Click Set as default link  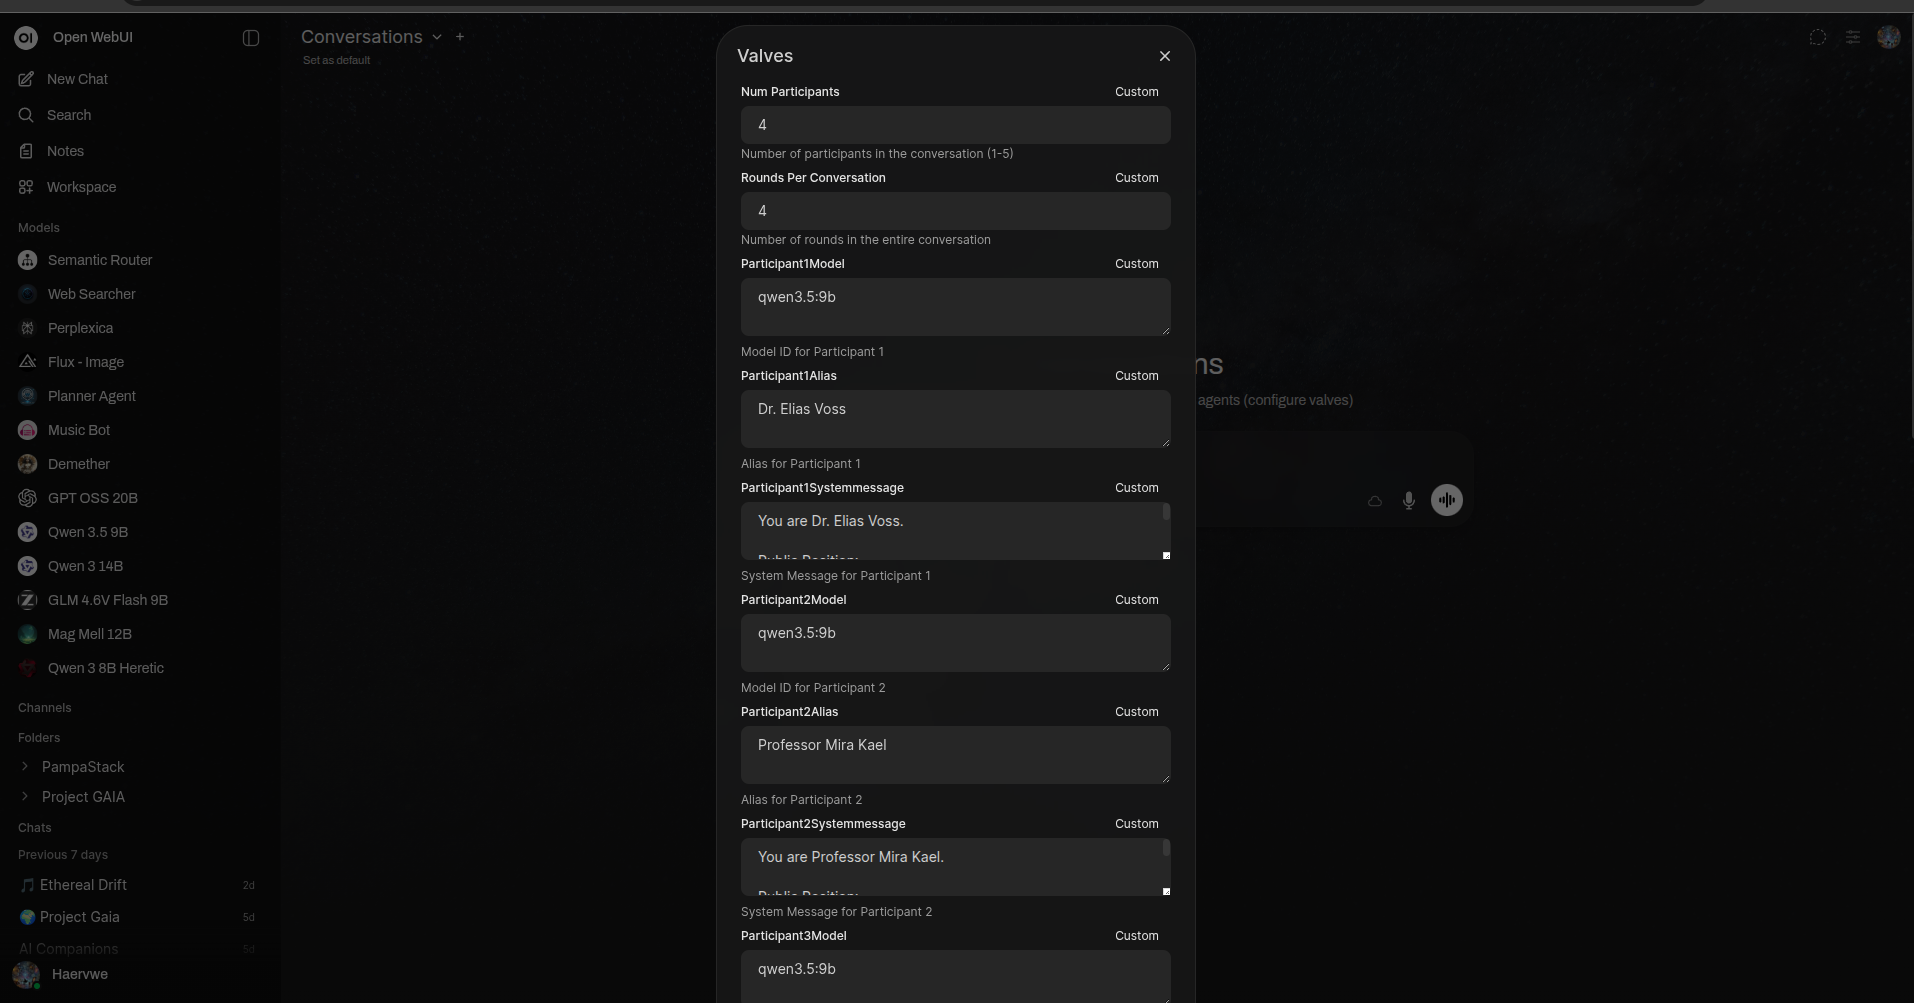tap(336, 60)
